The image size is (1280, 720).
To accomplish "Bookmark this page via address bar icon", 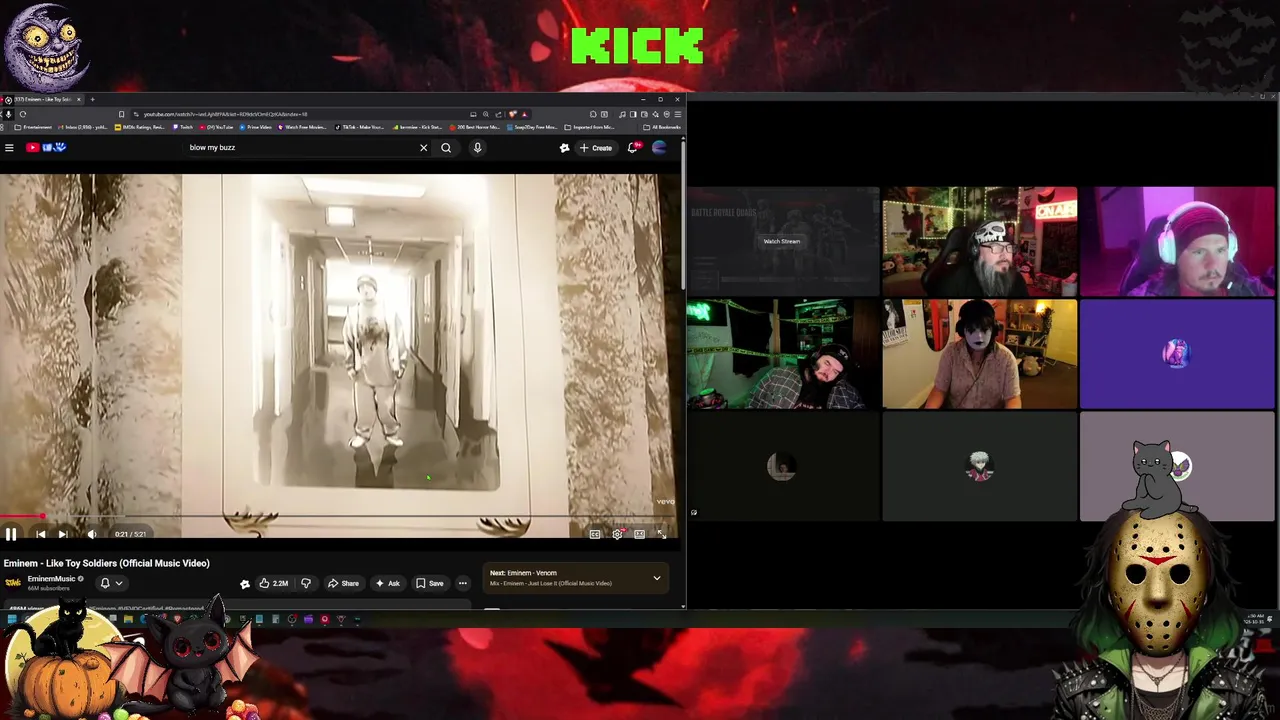I will point(121,114).
